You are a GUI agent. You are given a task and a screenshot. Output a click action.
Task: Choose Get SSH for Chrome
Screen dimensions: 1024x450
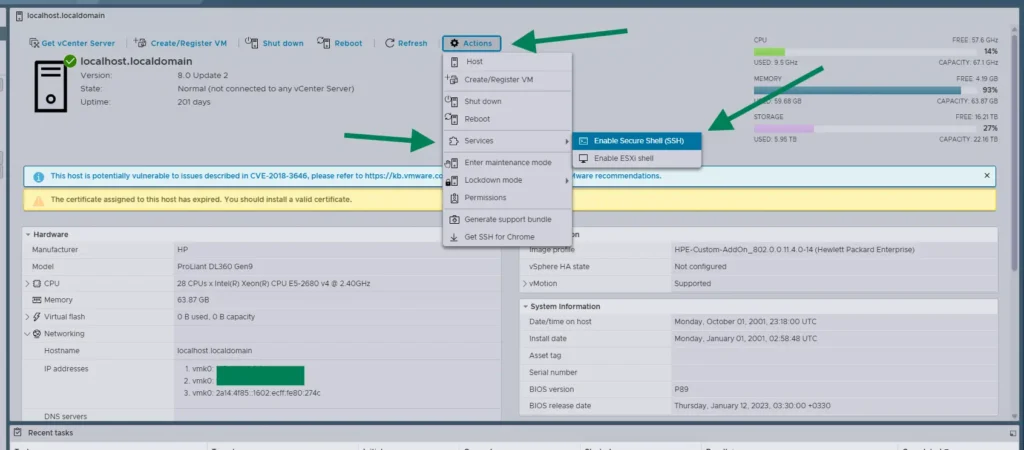tap(507, 237)
